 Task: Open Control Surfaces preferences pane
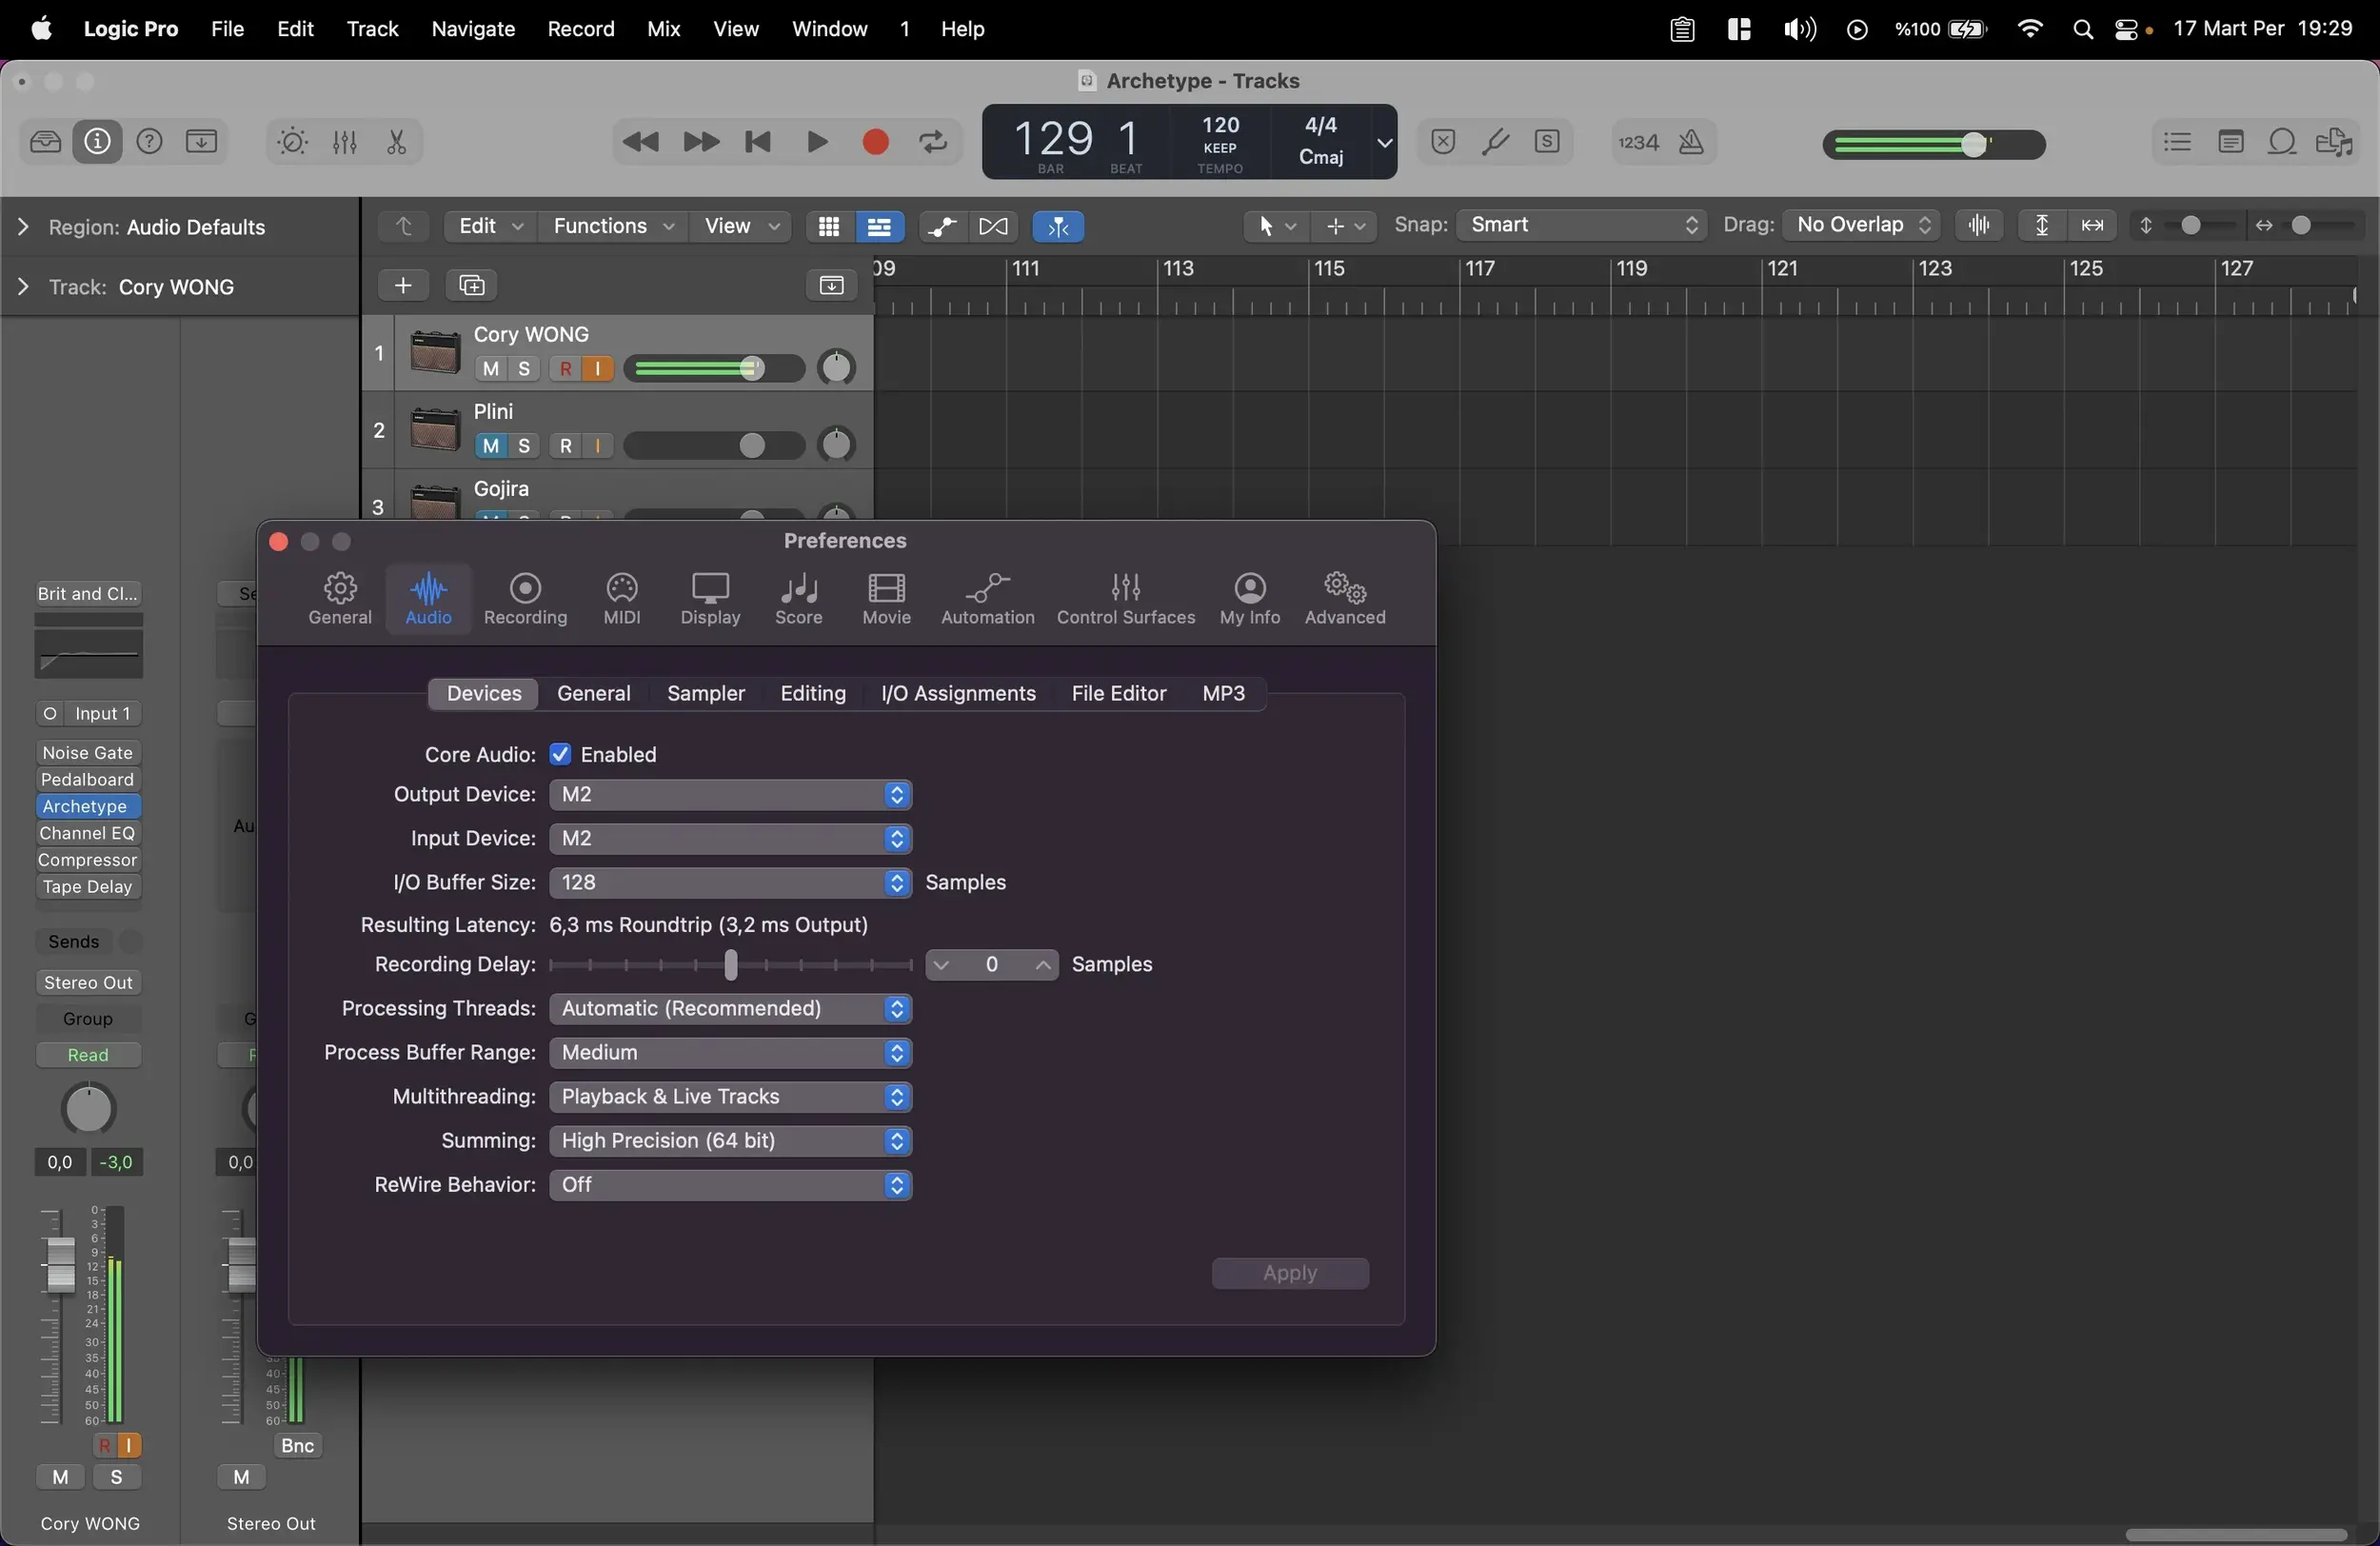point(1125,598)
